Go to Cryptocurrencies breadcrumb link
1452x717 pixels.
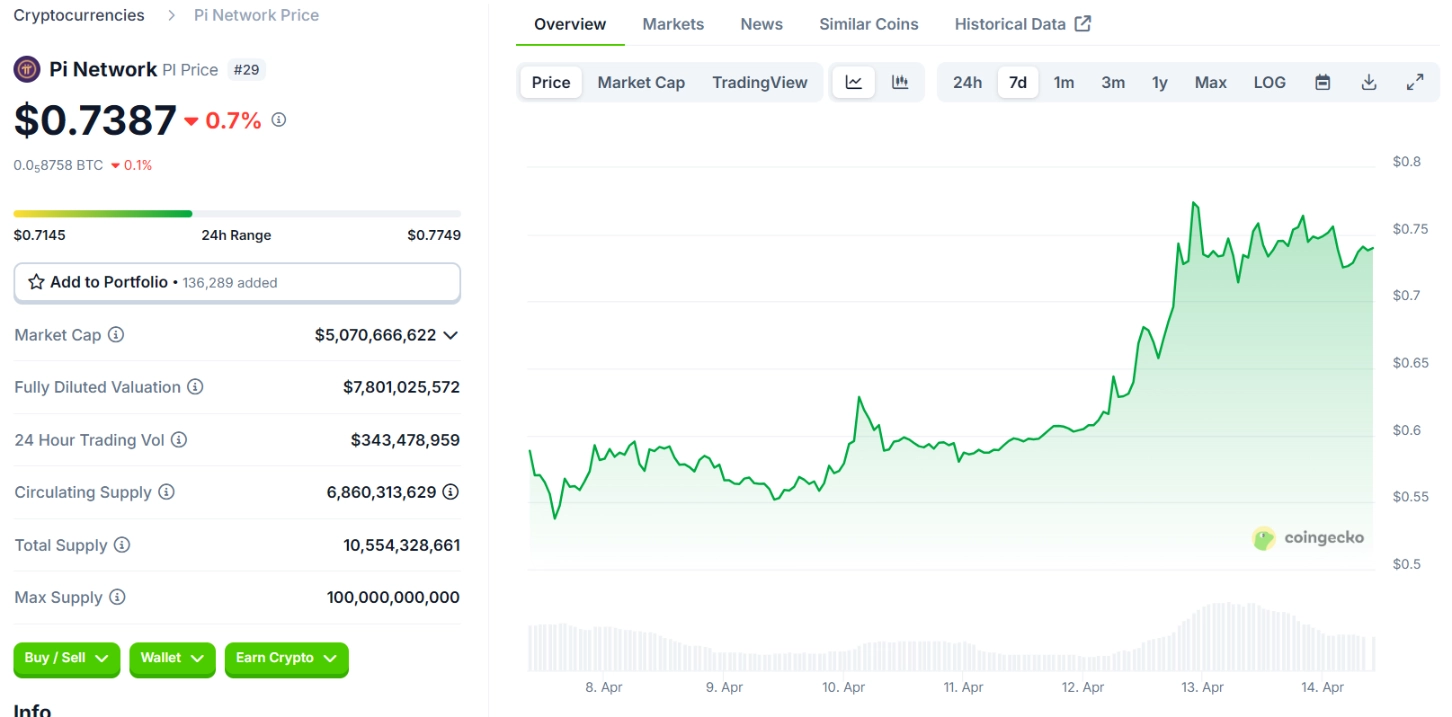tap(79, 15)
